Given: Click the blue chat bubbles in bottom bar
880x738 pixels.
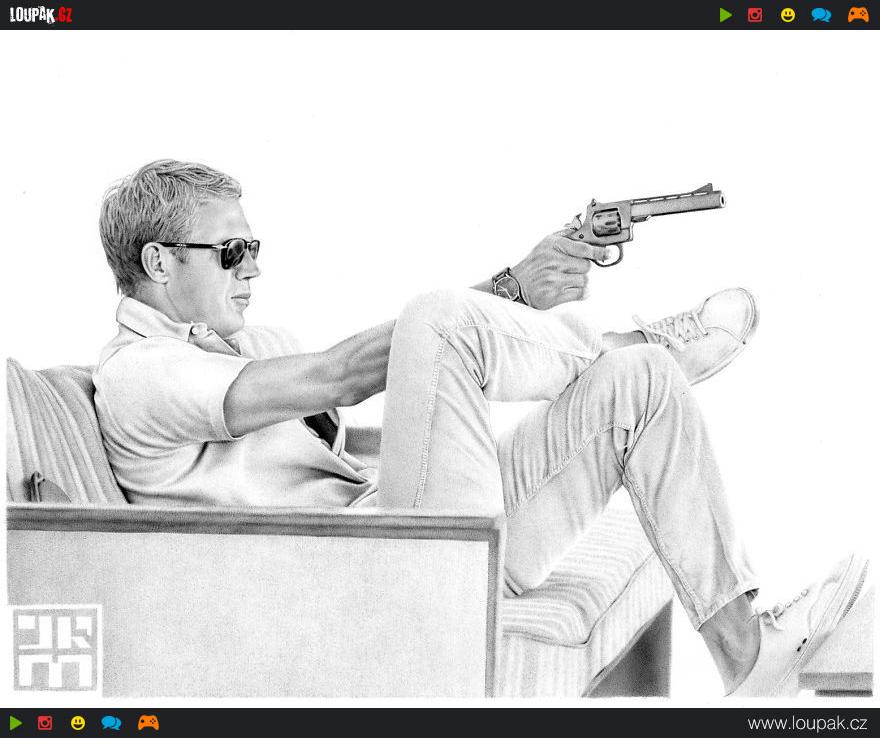Looking at the screenshot, I should coord(111,723).
